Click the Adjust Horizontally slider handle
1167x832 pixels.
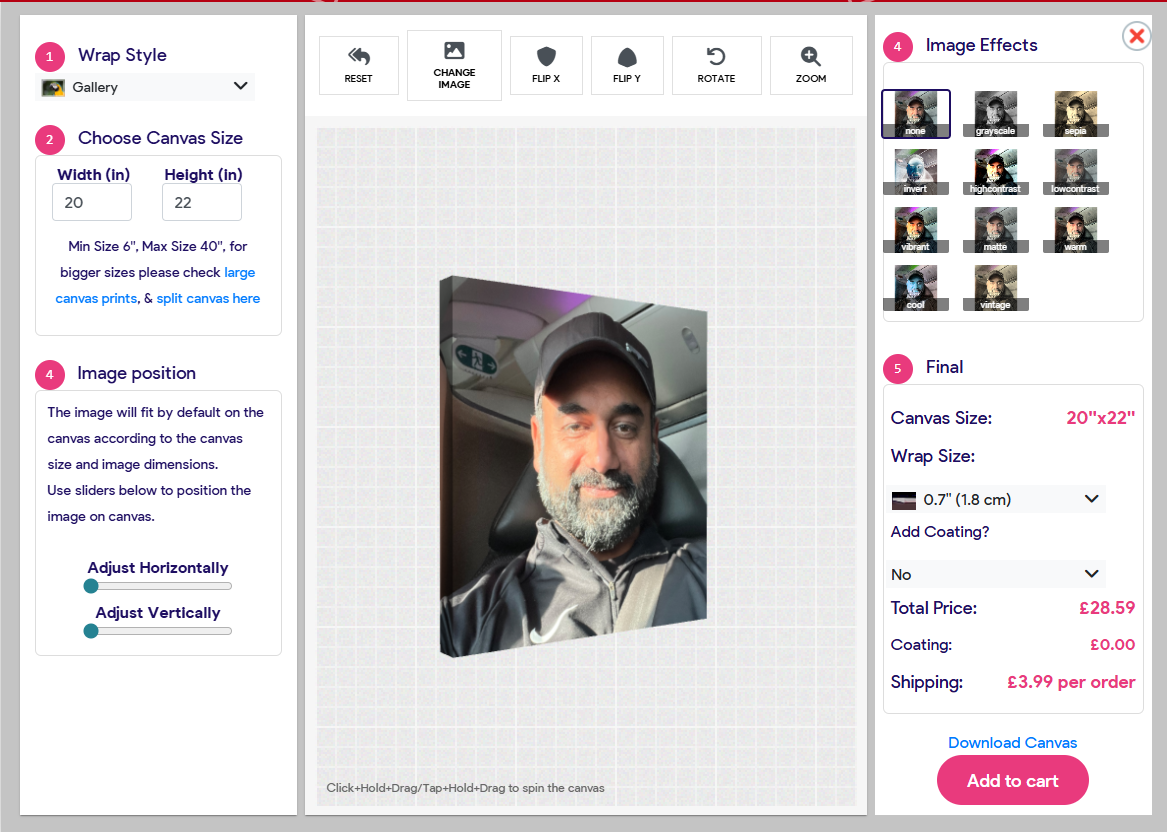(91, 586)
